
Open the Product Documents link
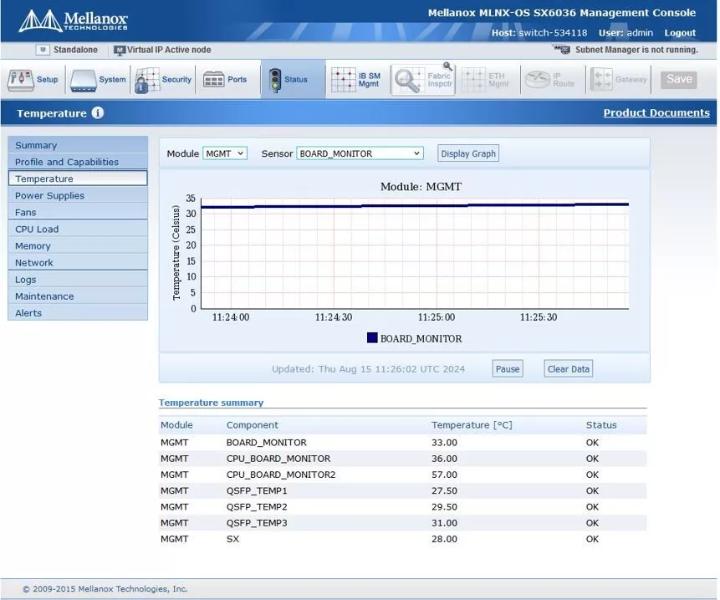click(x=656, y=113)
